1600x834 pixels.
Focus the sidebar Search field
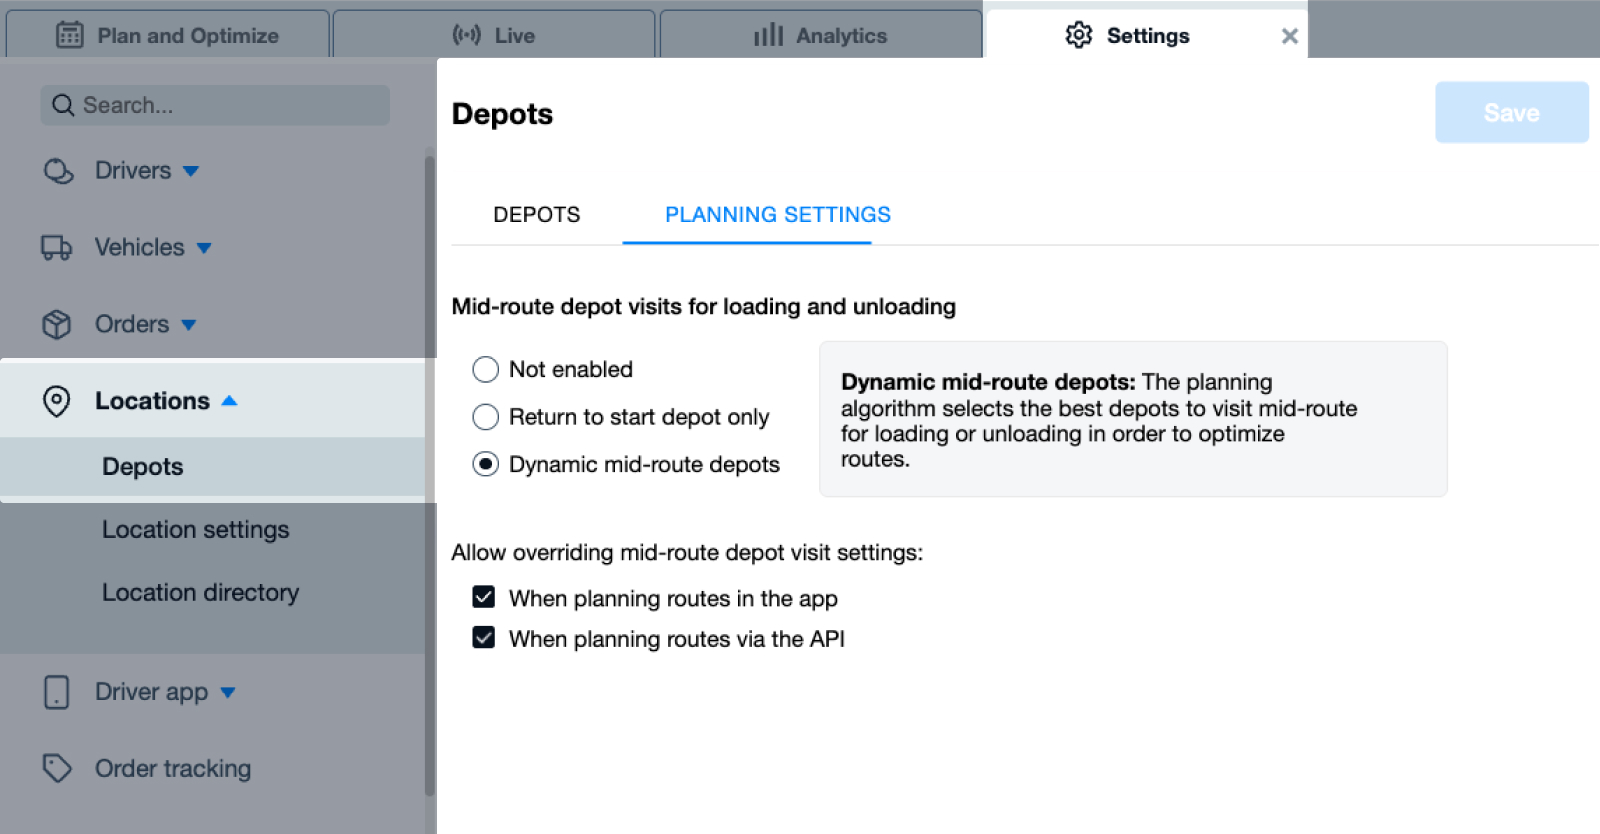(x=215, y=105)
